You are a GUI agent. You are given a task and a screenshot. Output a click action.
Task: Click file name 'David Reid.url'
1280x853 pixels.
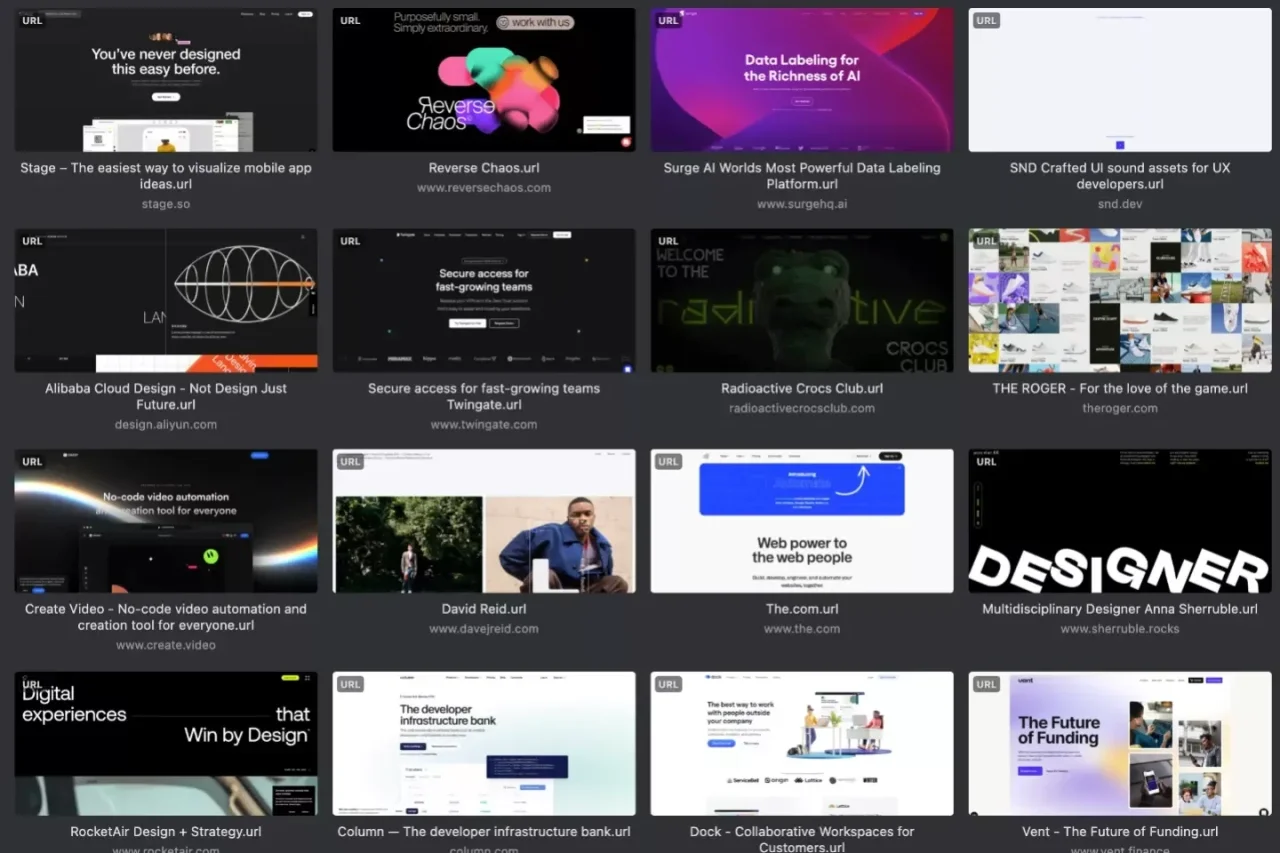(x=484, y=609)
